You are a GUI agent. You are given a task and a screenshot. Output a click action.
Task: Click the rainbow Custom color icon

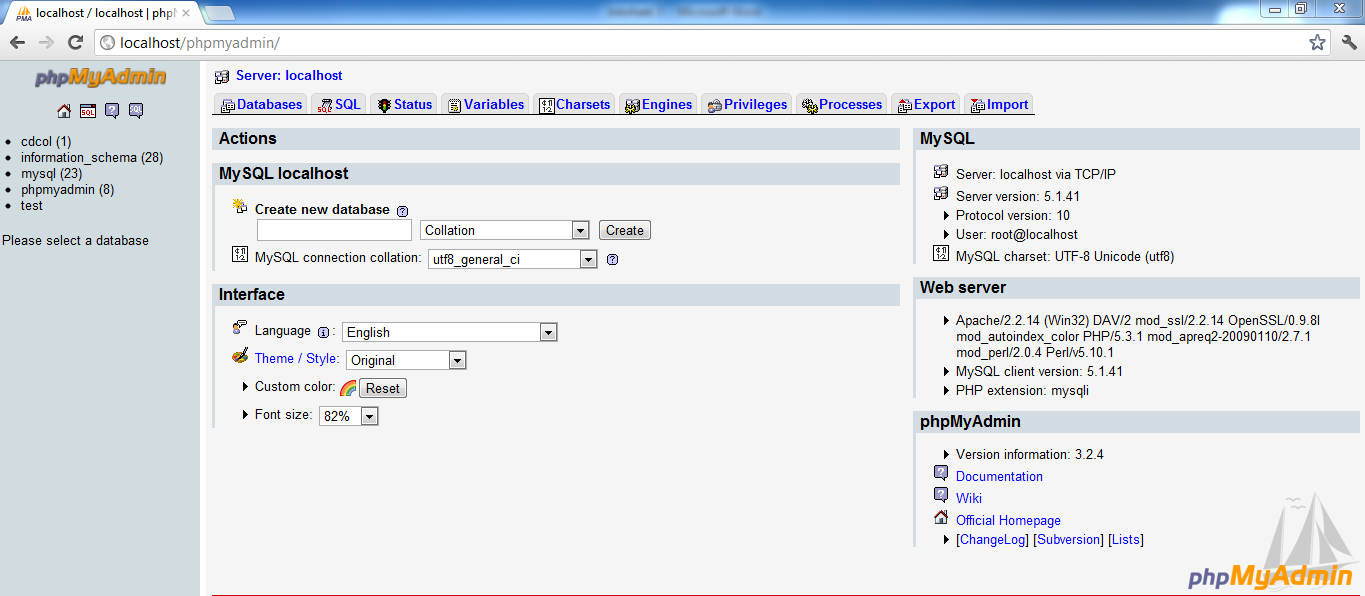point(348,388)
